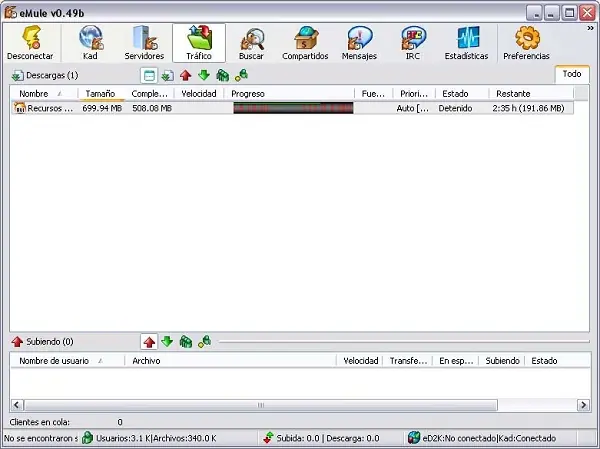Select the Todo category tab

coord(572,74)
